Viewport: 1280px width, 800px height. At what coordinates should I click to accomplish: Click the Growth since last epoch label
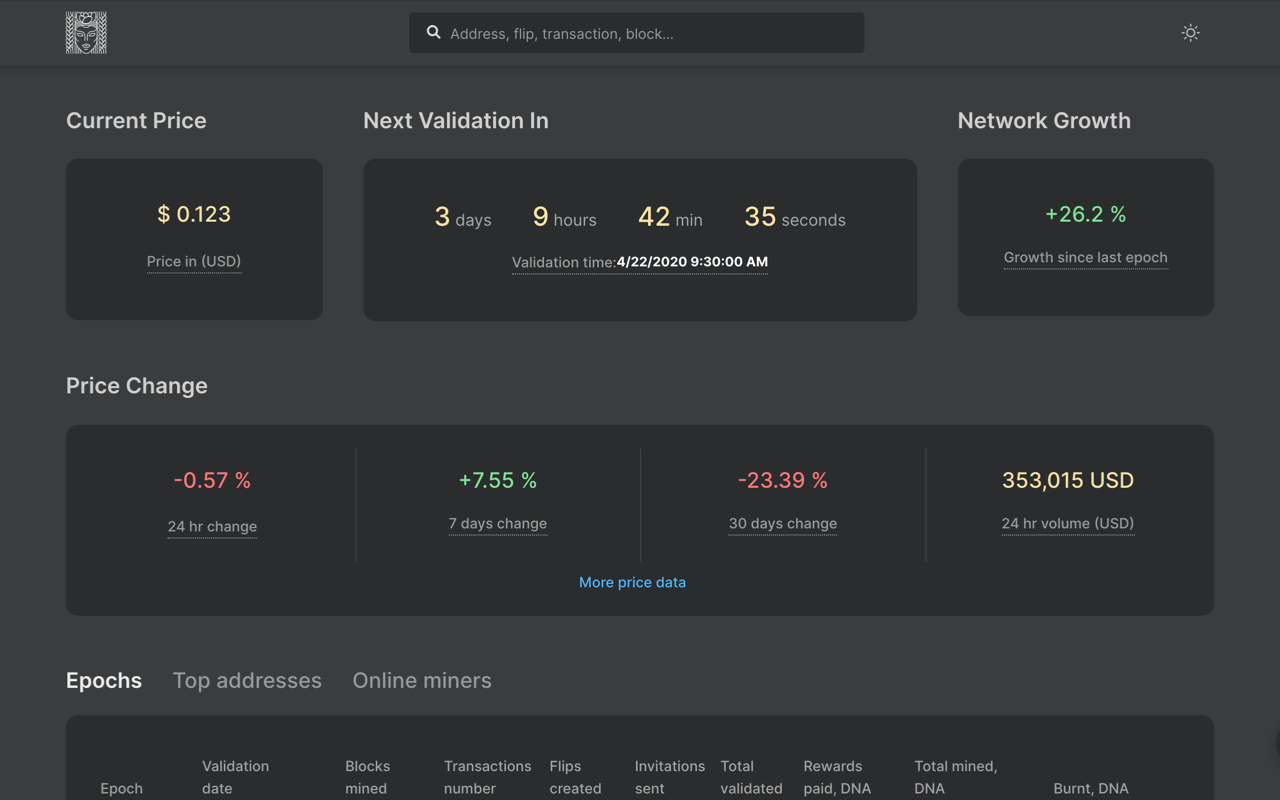(1085, 257)
